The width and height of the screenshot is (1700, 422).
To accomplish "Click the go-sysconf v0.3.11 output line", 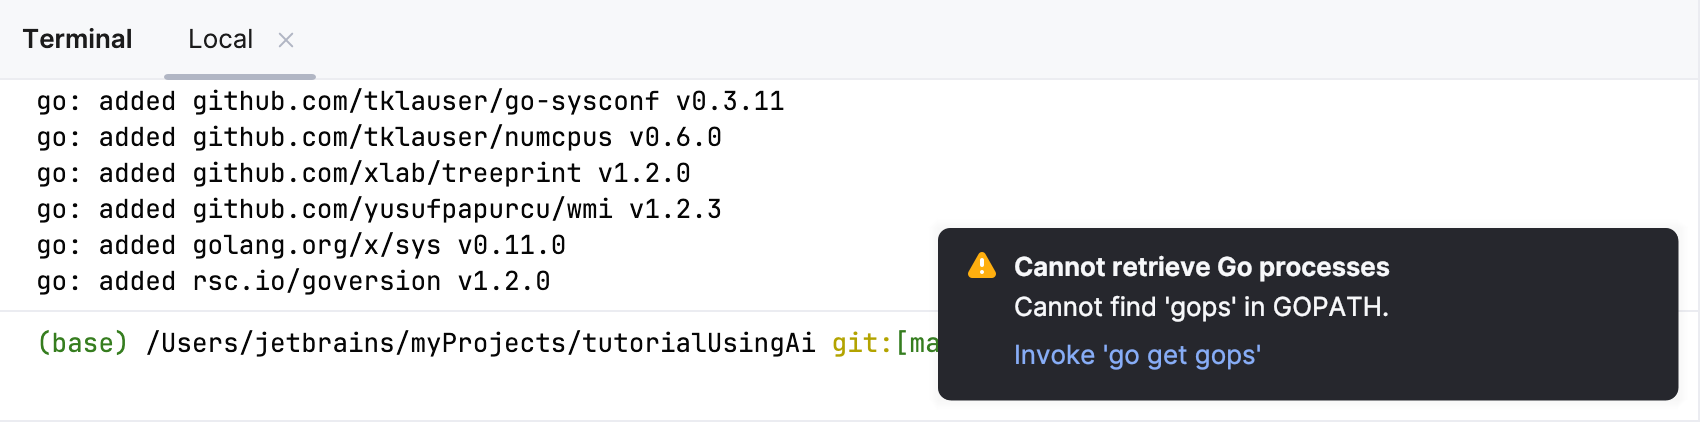I will 410,101.
